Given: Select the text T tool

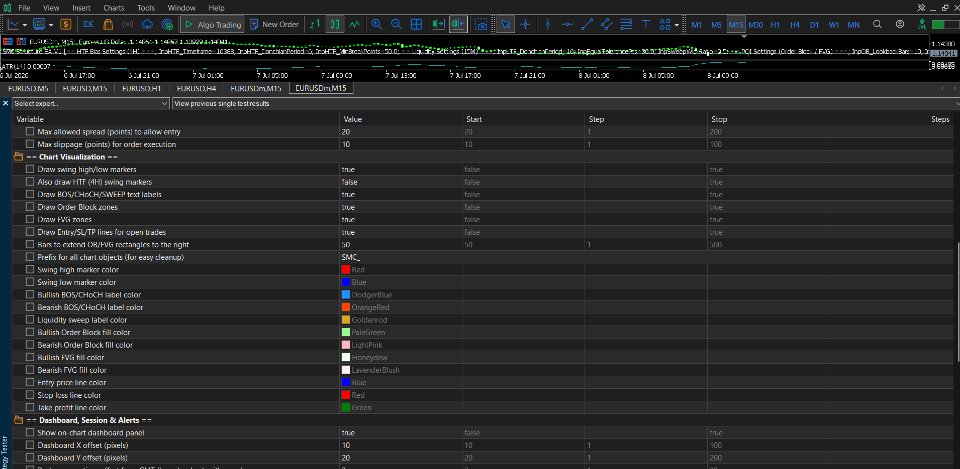Looking at the screenshot, I should (645, 24).
